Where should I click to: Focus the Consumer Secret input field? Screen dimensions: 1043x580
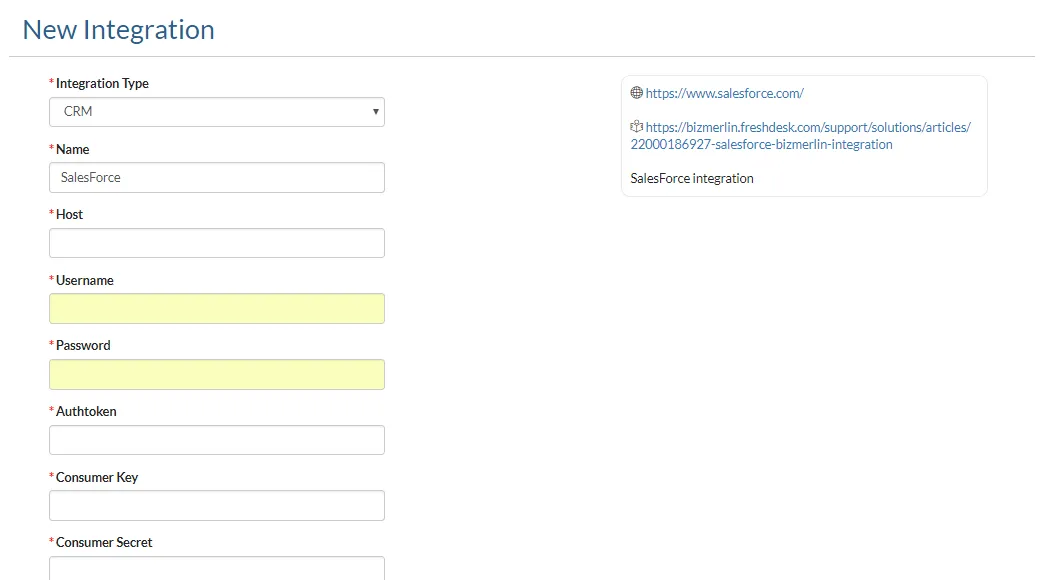[x=217, y=568]
